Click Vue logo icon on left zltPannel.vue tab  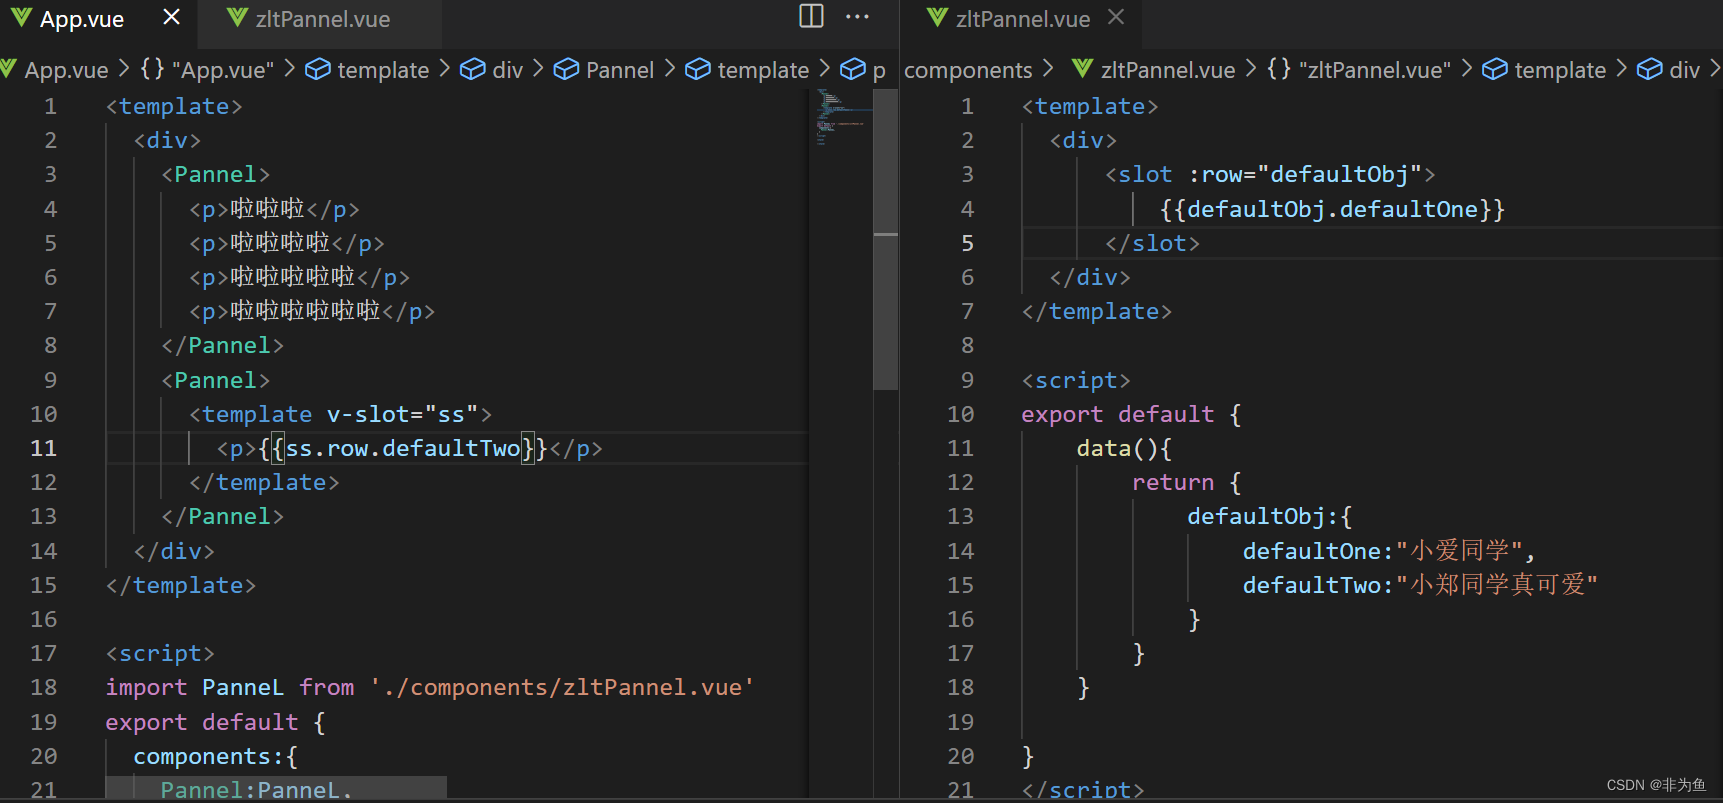coord(237,18)
